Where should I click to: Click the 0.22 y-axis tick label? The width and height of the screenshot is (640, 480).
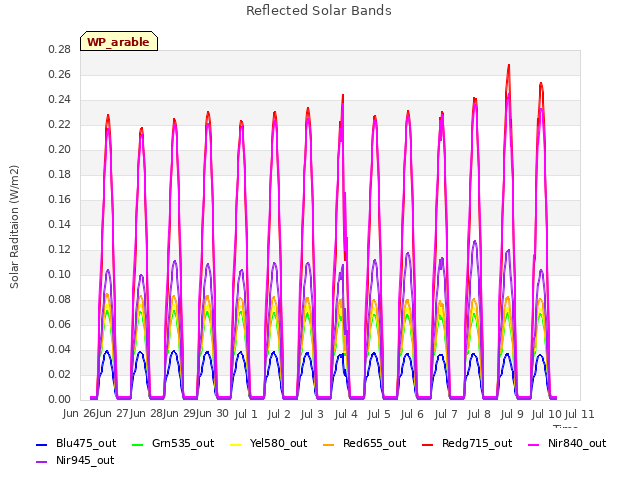(59, 124)
